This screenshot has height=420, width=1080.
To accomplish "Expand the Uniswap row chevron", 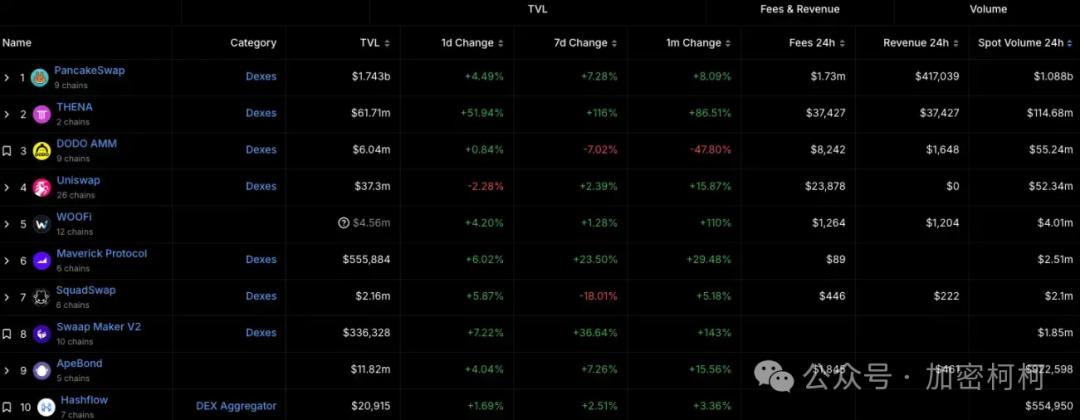I will tap(7, 187).
